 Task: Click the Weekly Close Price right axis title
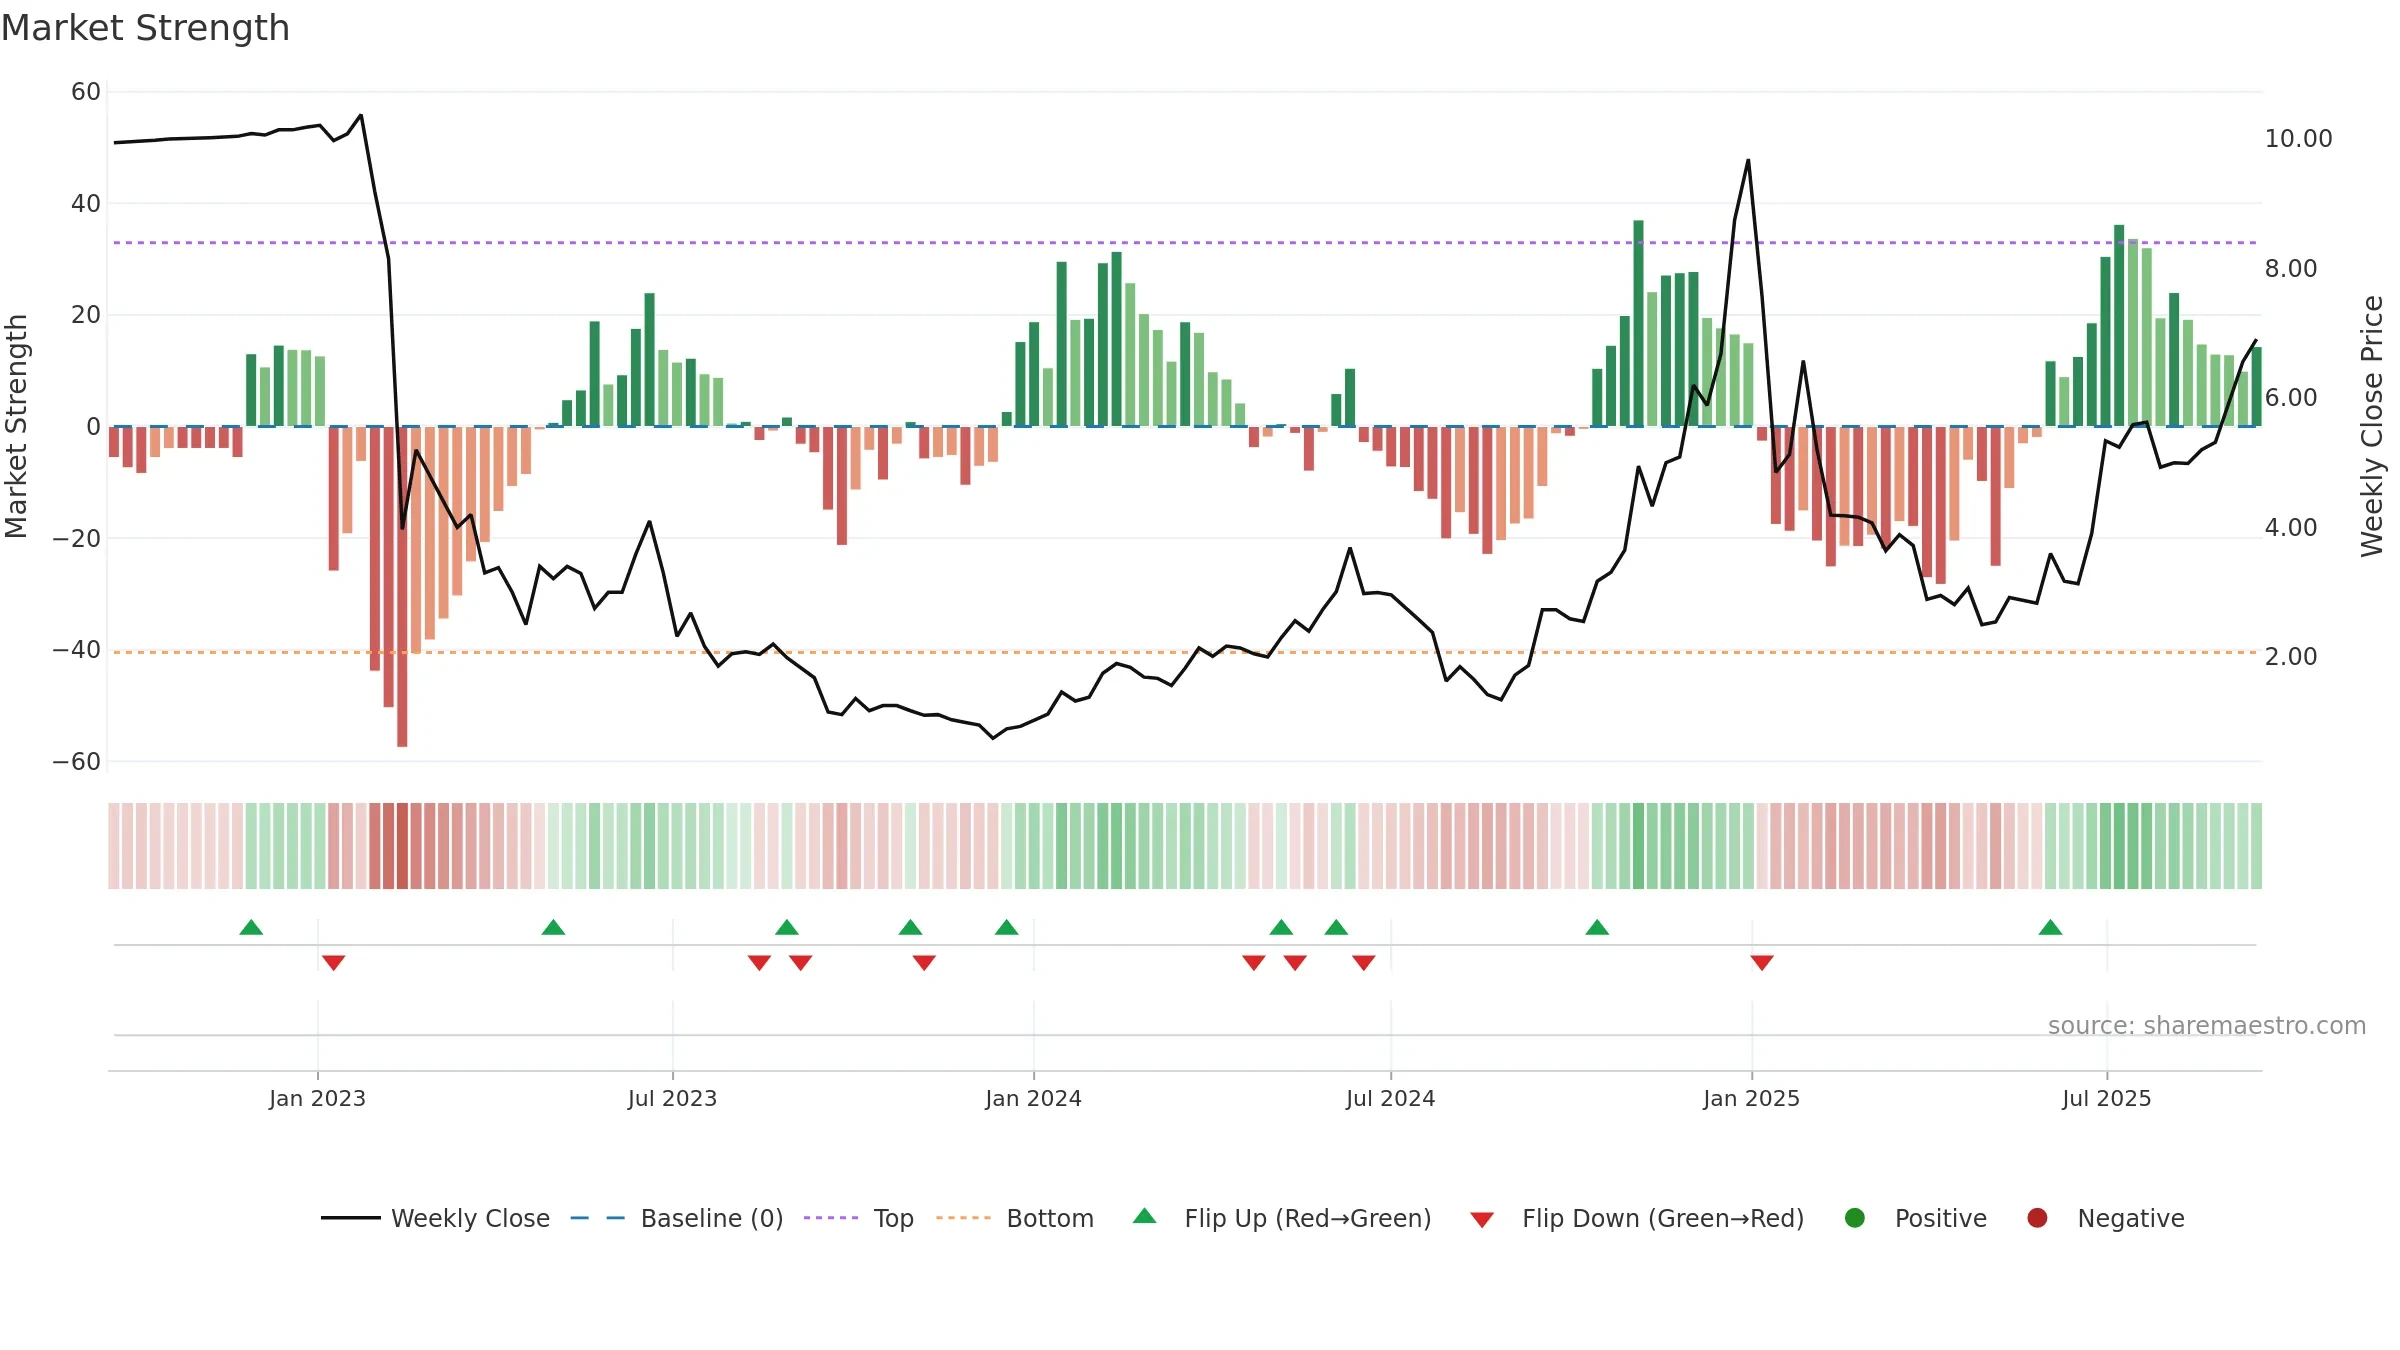point(2372,426)
